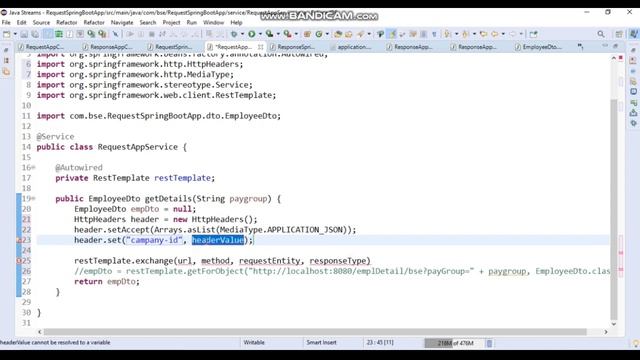
Task: Show the hidden editor tabs list
Action: (580, 47)
